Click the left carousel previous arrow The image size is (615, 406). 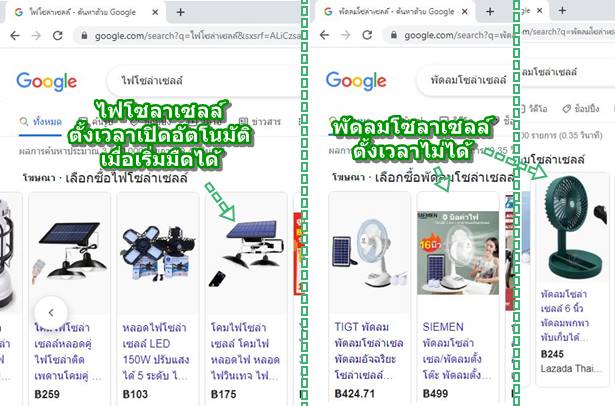click(51, 313)
